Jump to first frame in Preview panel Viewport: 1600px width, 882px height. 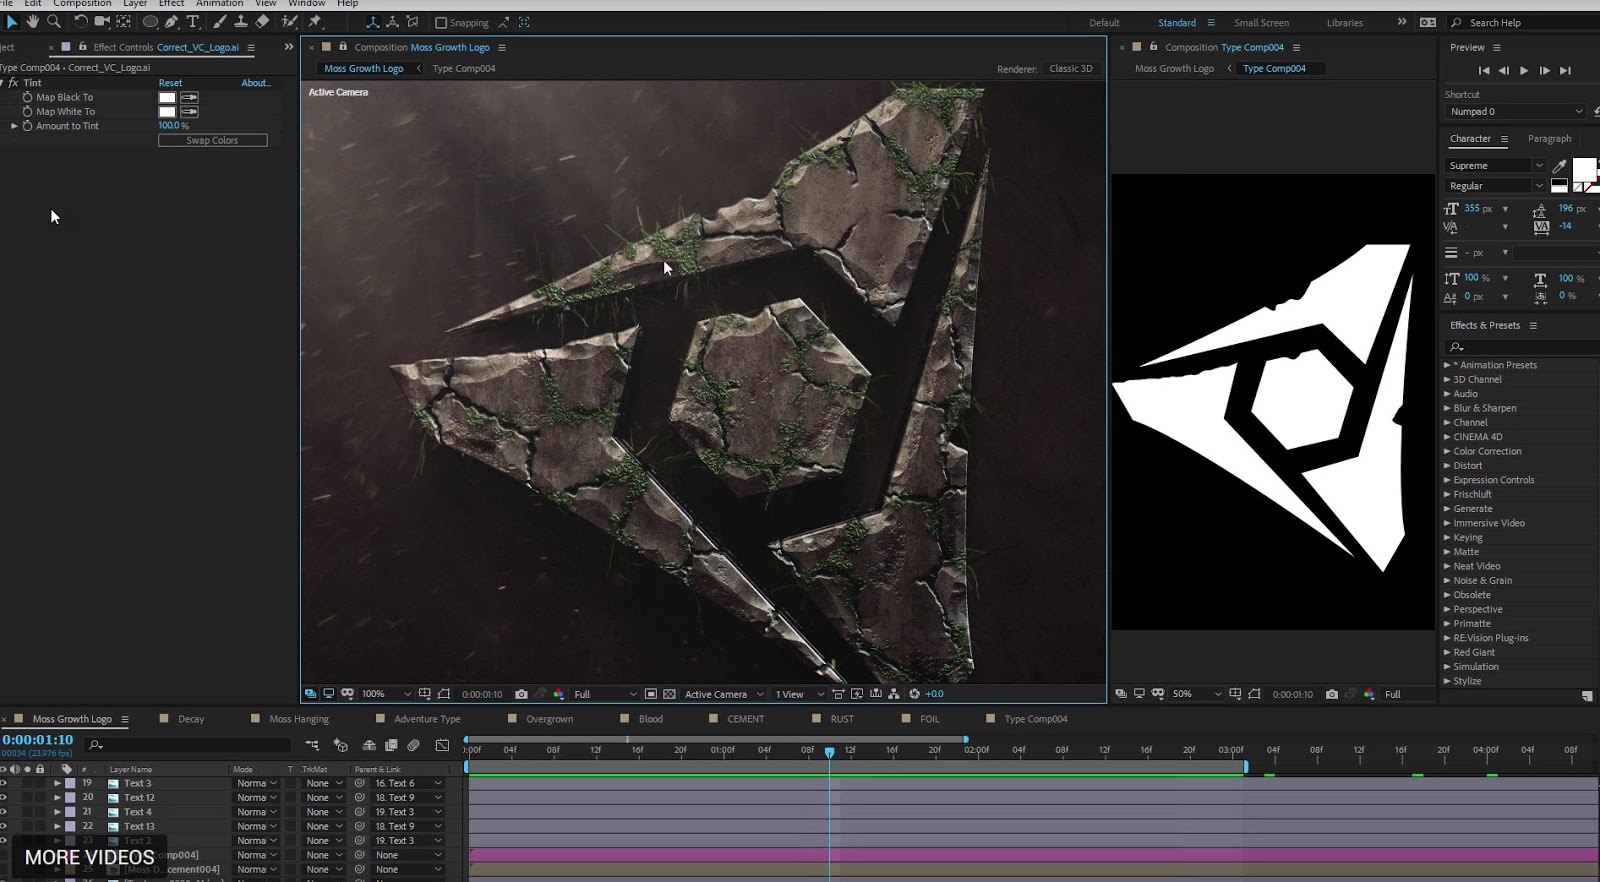(1484, 70)
